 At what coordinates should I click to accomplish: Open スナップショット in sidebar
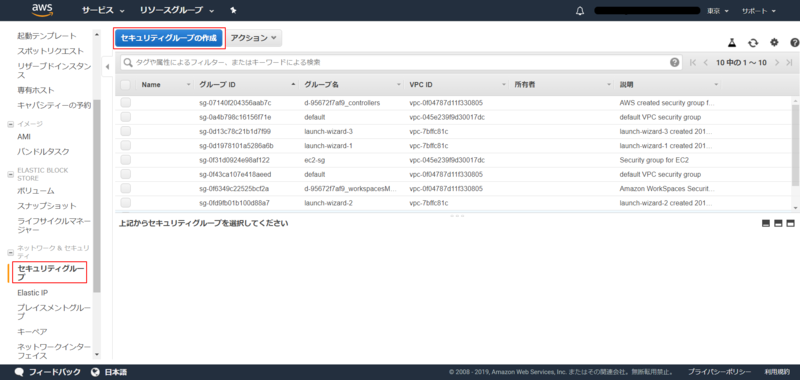pos(47,206)
